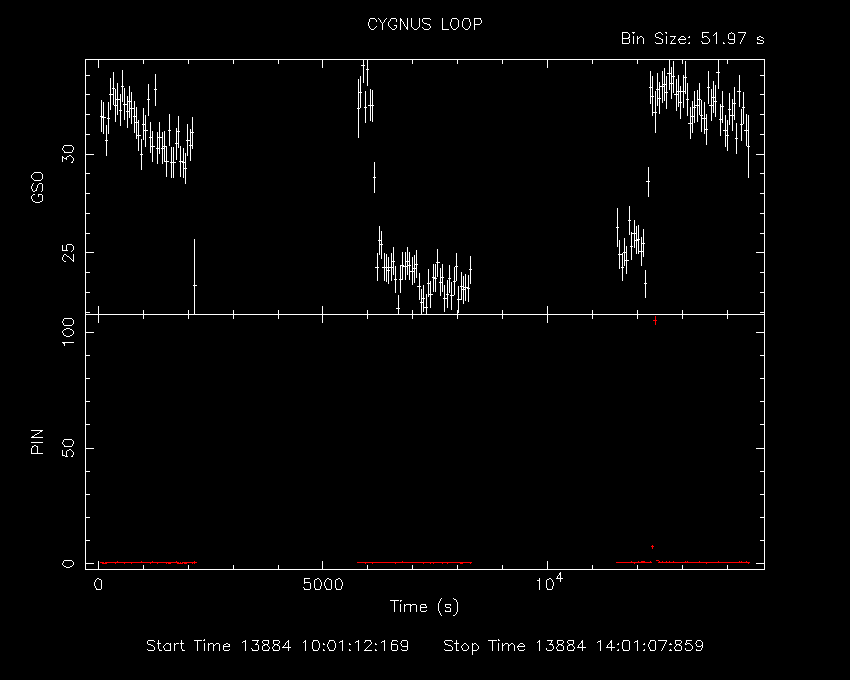Click the GSO axis value 30
This screenshot has height=680, width=850.
(x=68, y=155)
